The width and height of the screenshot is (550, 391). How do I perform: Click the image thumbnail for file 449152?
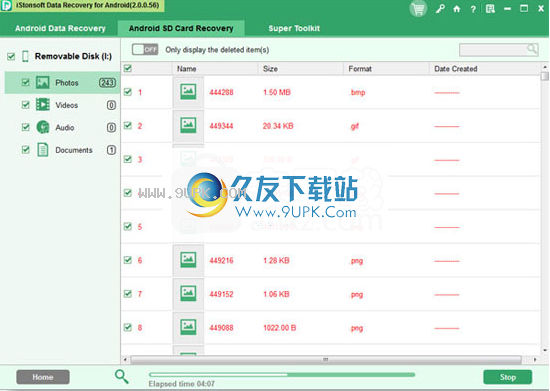coord(188,294)
